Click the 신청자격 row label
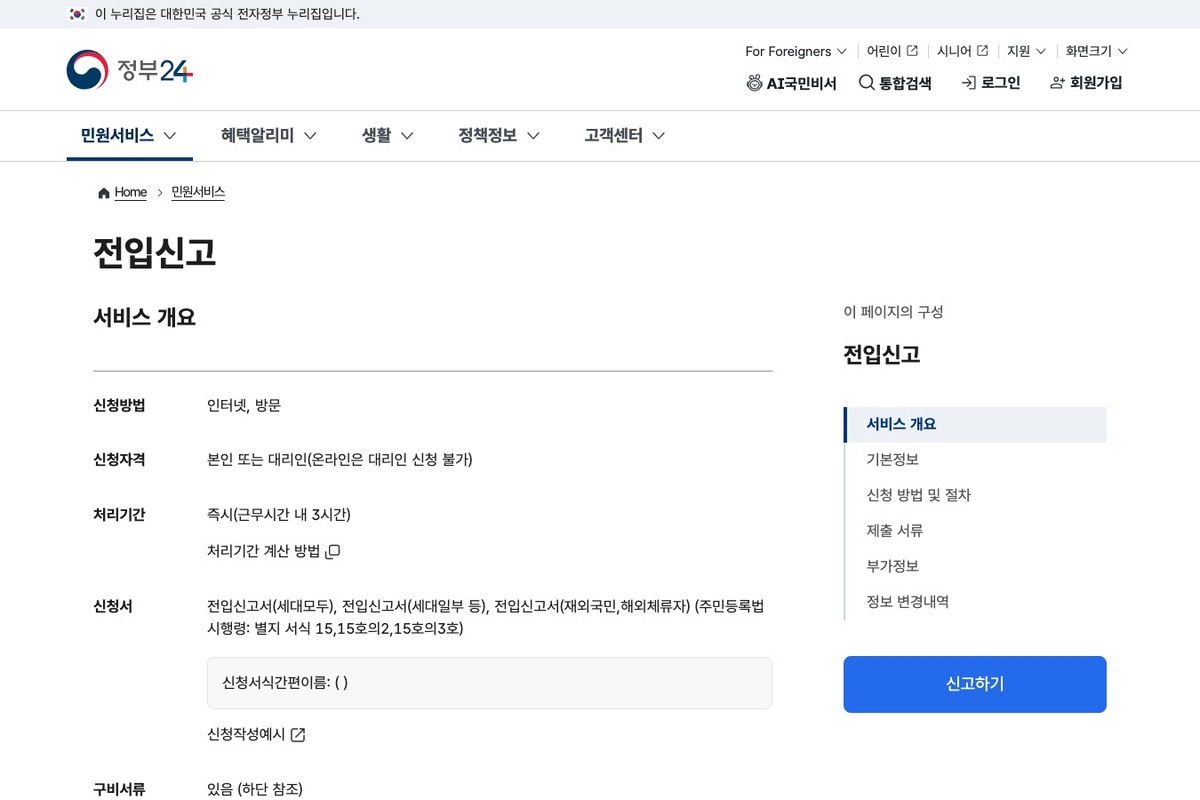The height and width of the screenshot is (800, 1200). [x=119, y=460]
